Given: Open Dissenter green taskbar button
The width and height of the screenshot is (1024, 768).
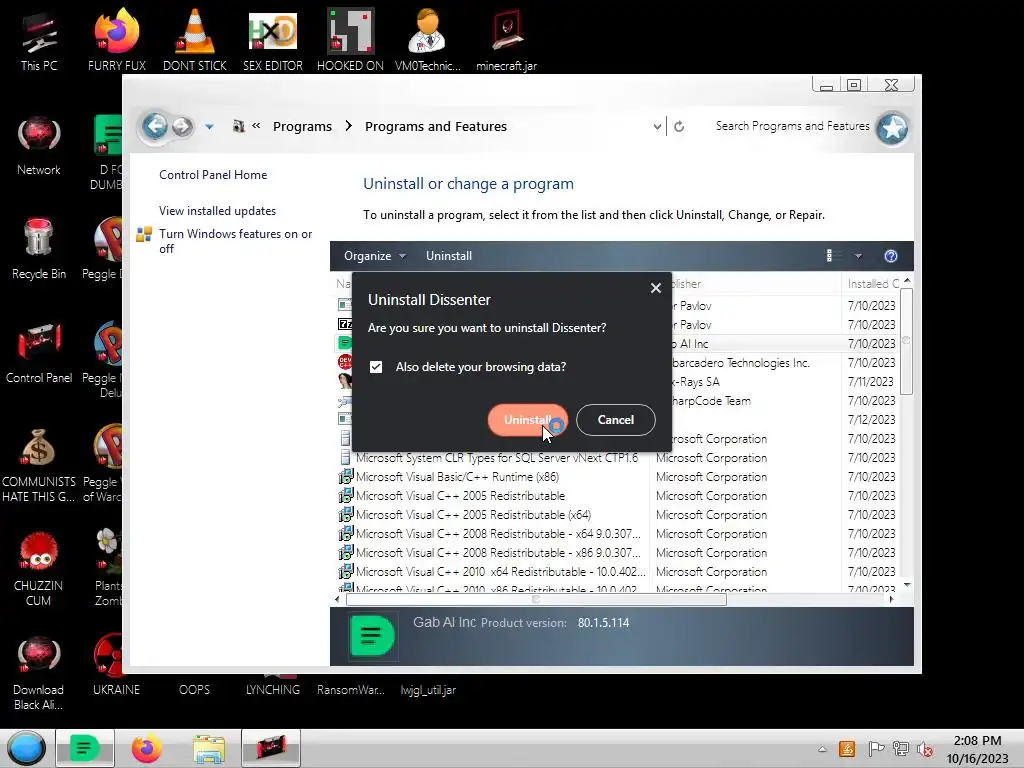Looking at the screenshot, I should tap(85, 748).
